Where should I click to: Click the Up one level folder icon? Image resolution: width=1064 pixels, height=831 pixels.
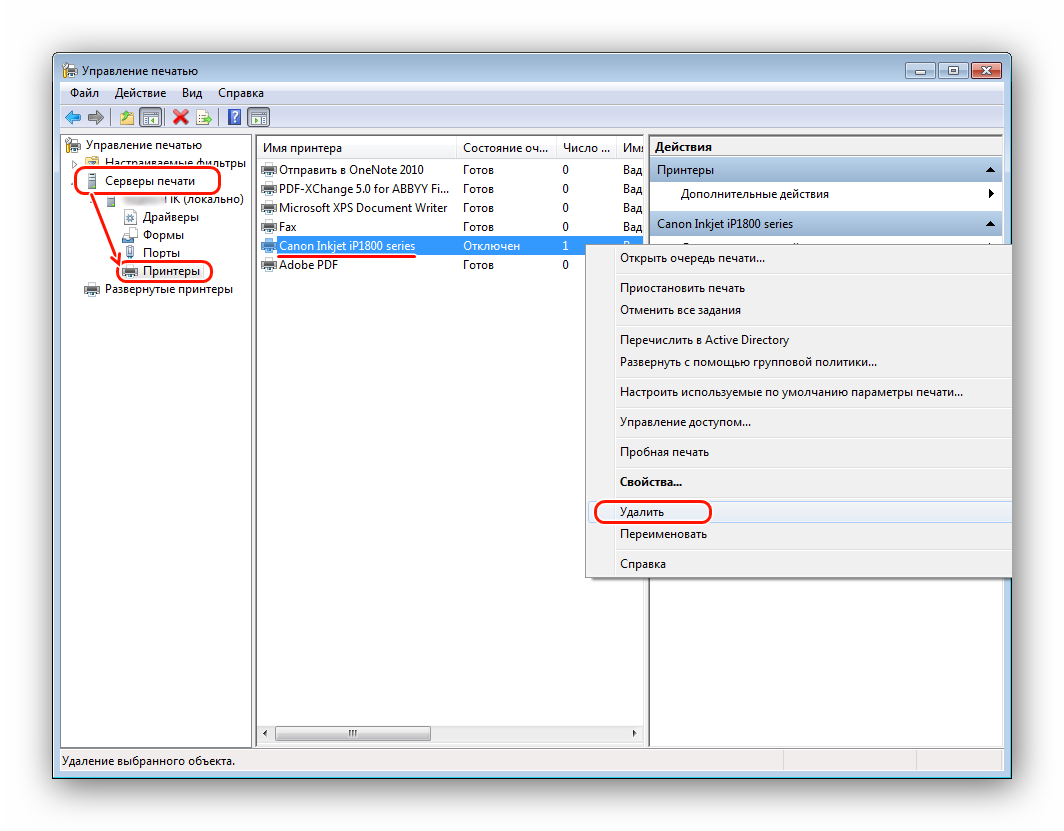pos(126,117)
